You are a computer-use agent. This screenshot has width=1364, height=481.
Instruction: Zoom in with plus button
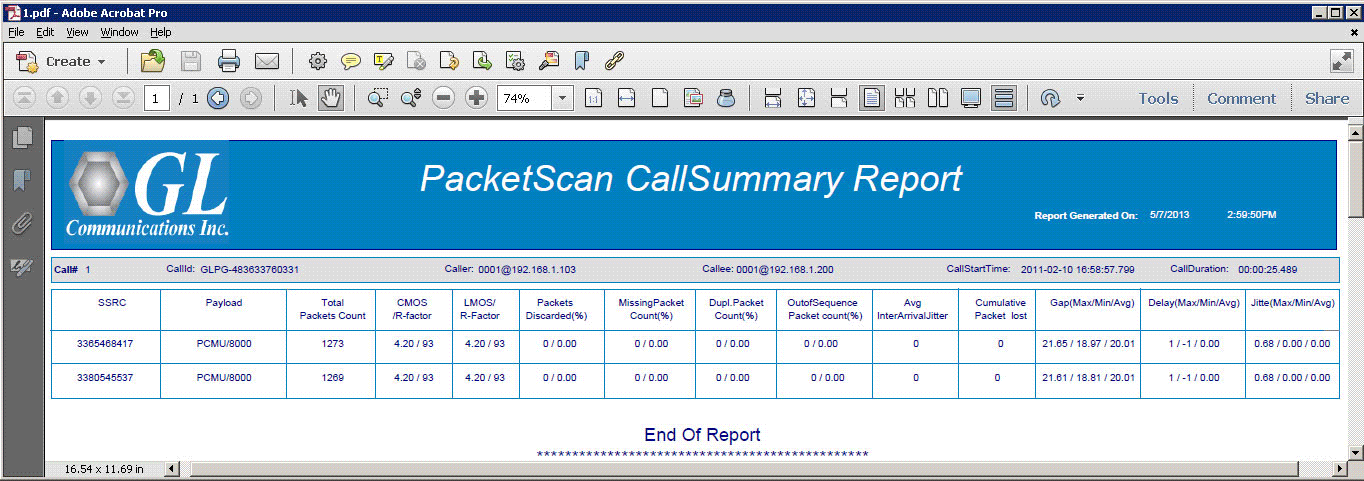coord(477,98)
